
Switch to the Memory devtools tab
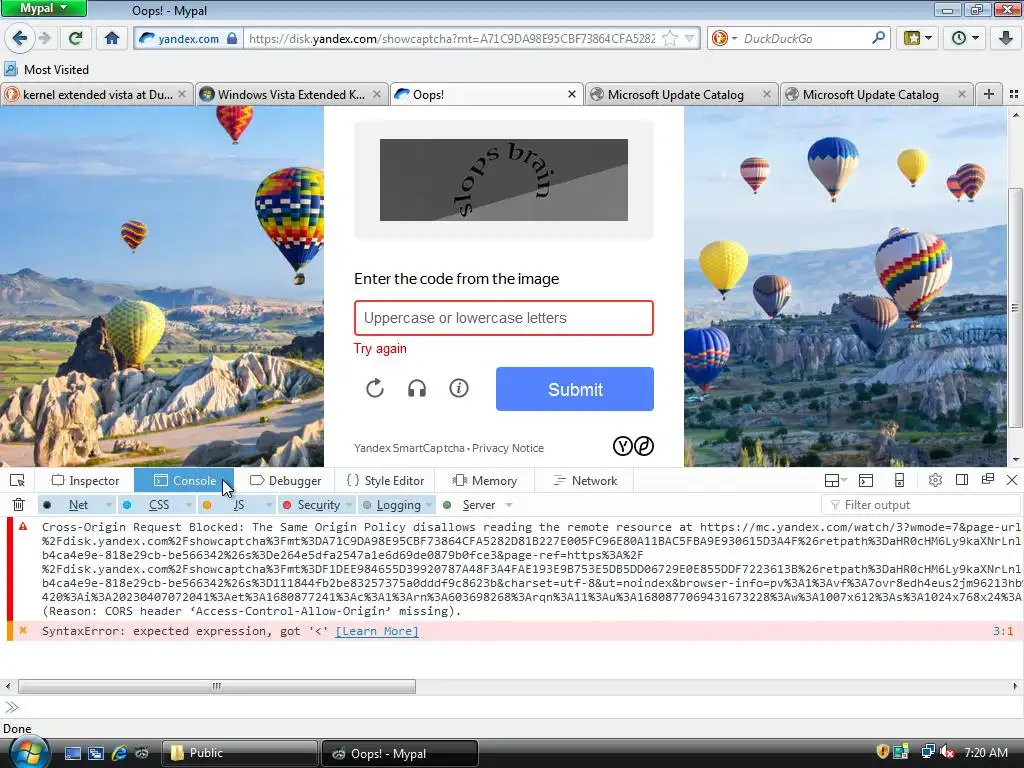point(485,481)
